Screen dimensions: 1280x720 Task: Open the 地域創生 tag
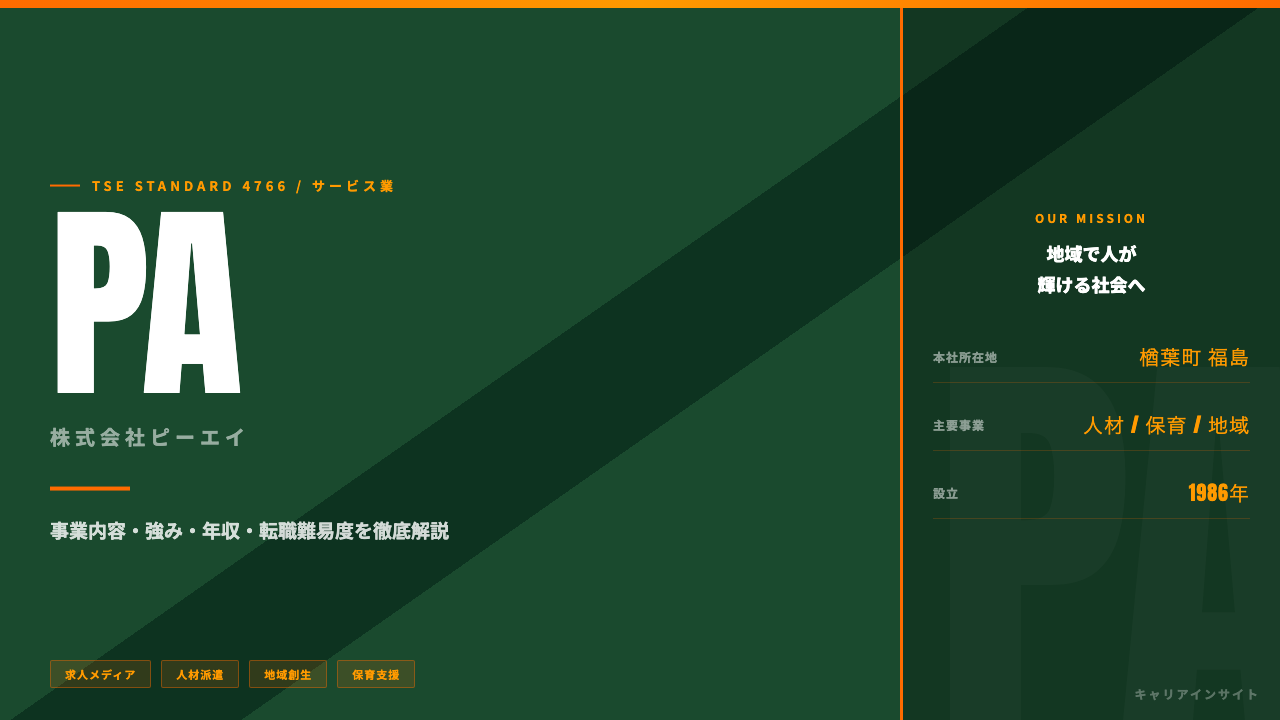point(288,674)
